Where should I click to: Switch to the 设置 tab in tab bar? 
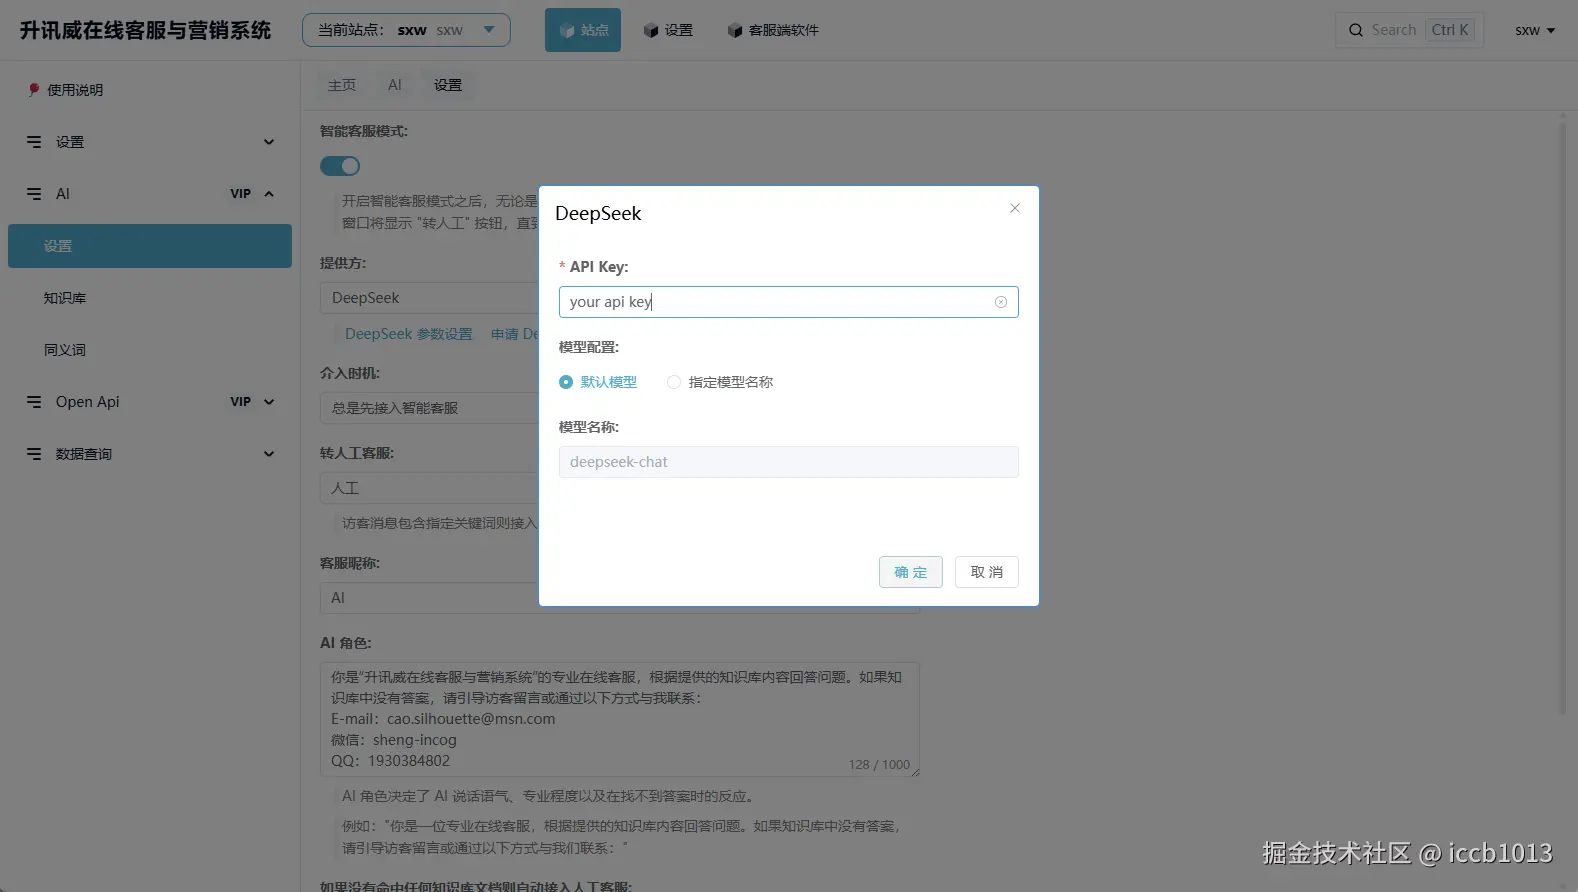click(x=448, y=85)
